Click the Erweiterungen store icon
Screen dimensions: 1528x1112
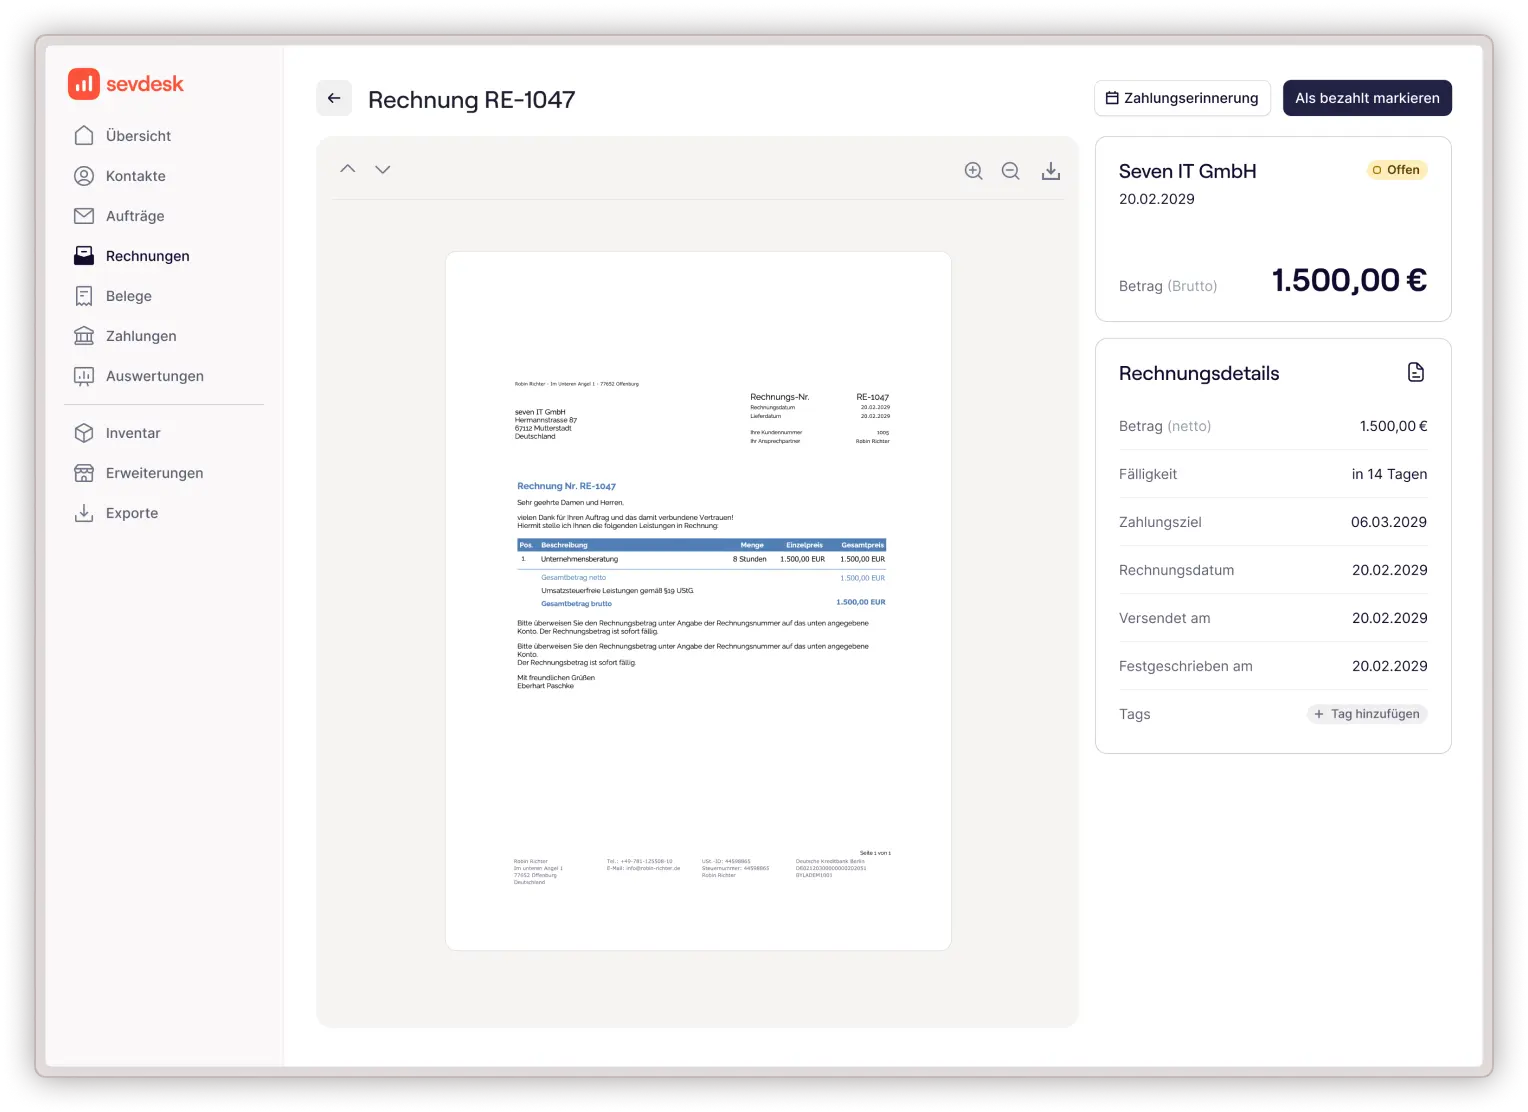pos(84,473)
